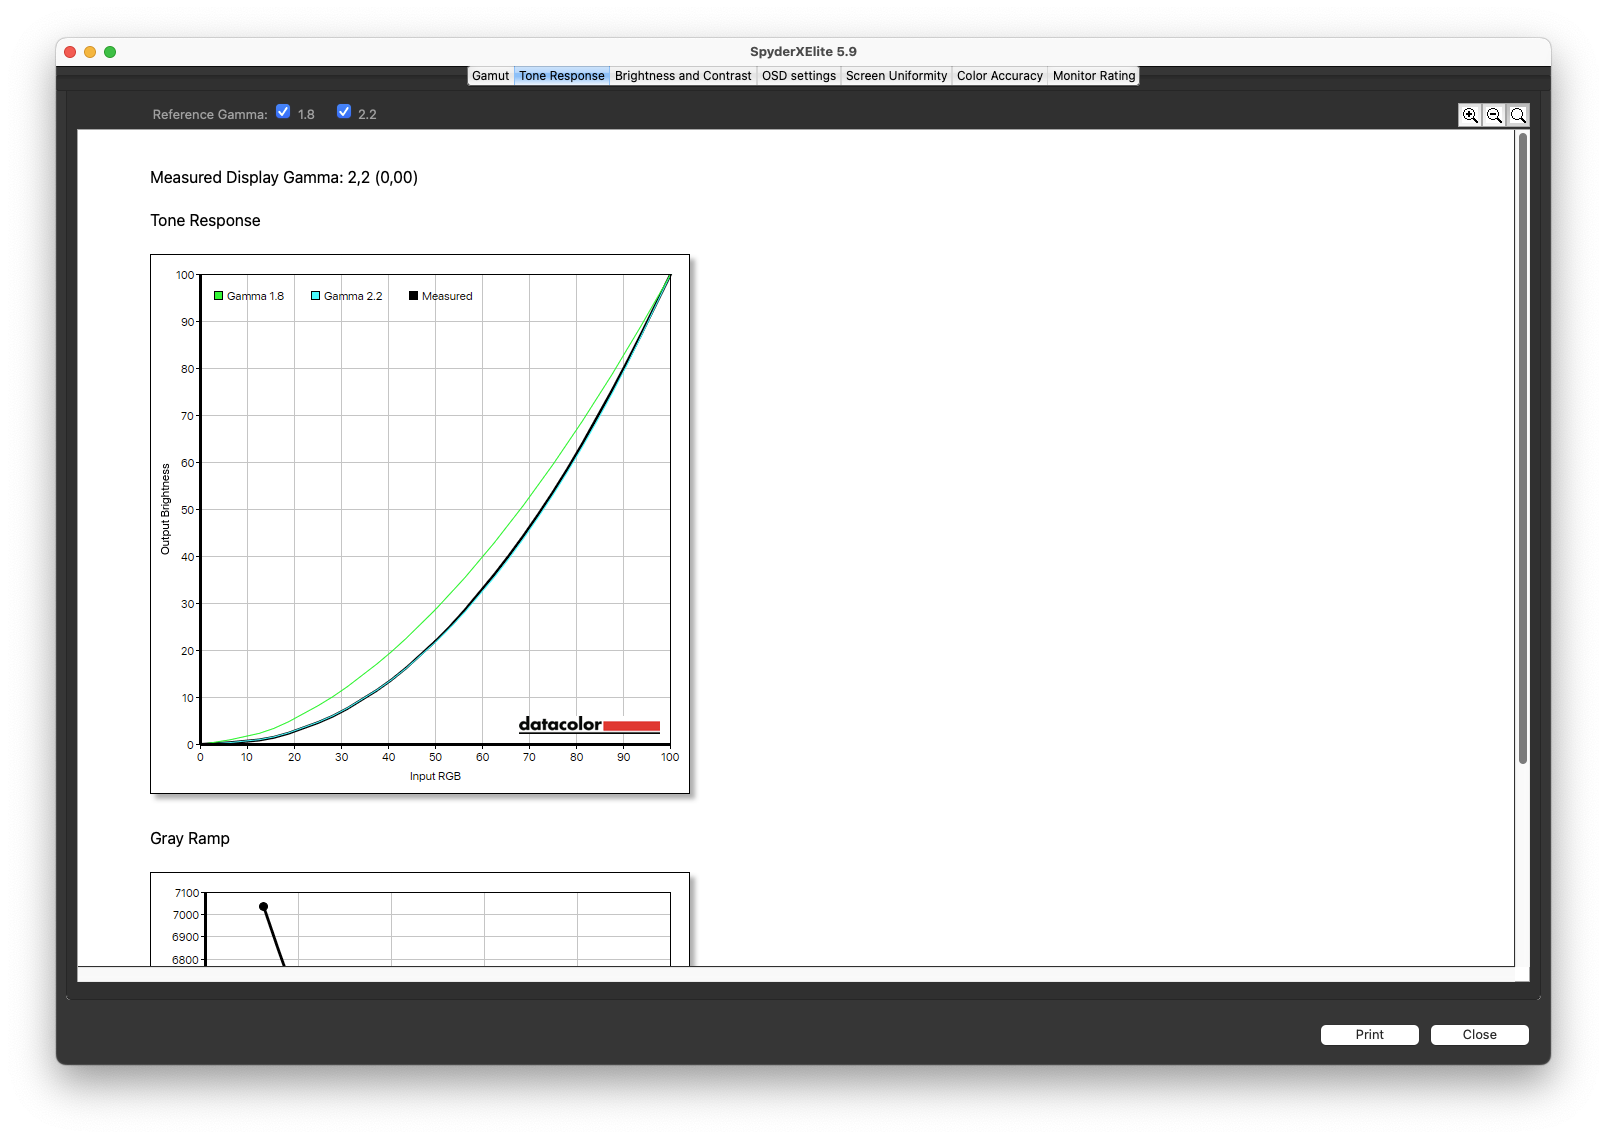Screen dimensions: 1607x1139
Task: Click the "SpyderXElite 5.9" window title
Action: 803,52
